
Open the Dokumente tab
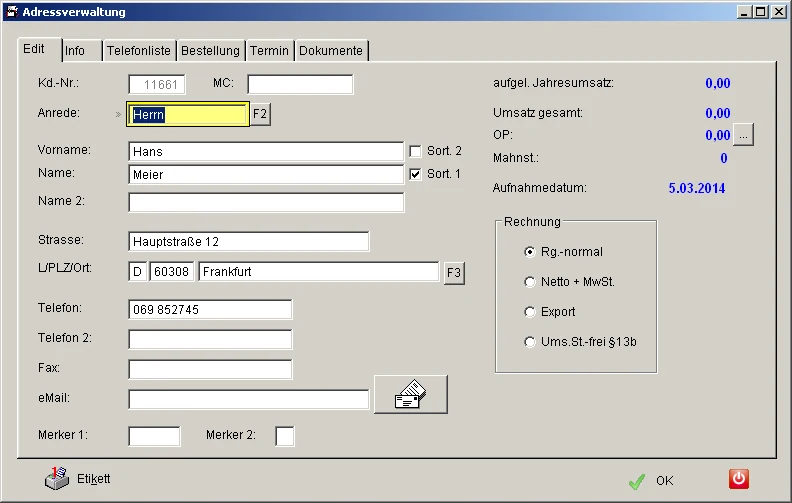(331, 51)
